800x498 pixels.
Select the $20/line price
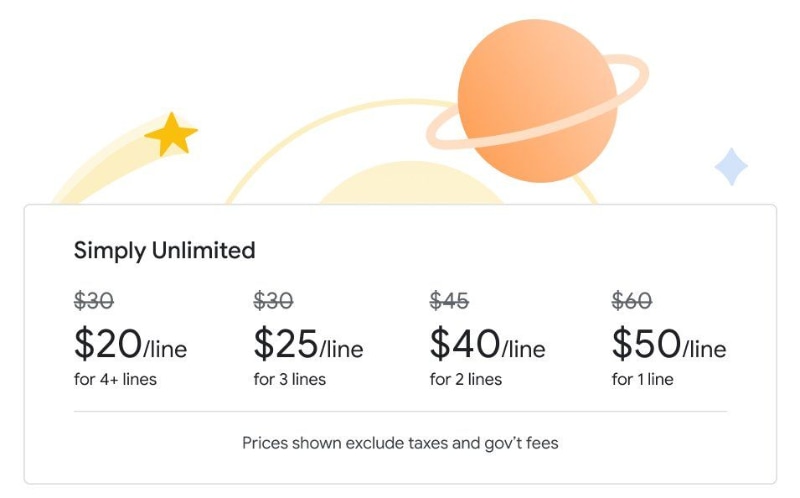click(x=130, y=345)
